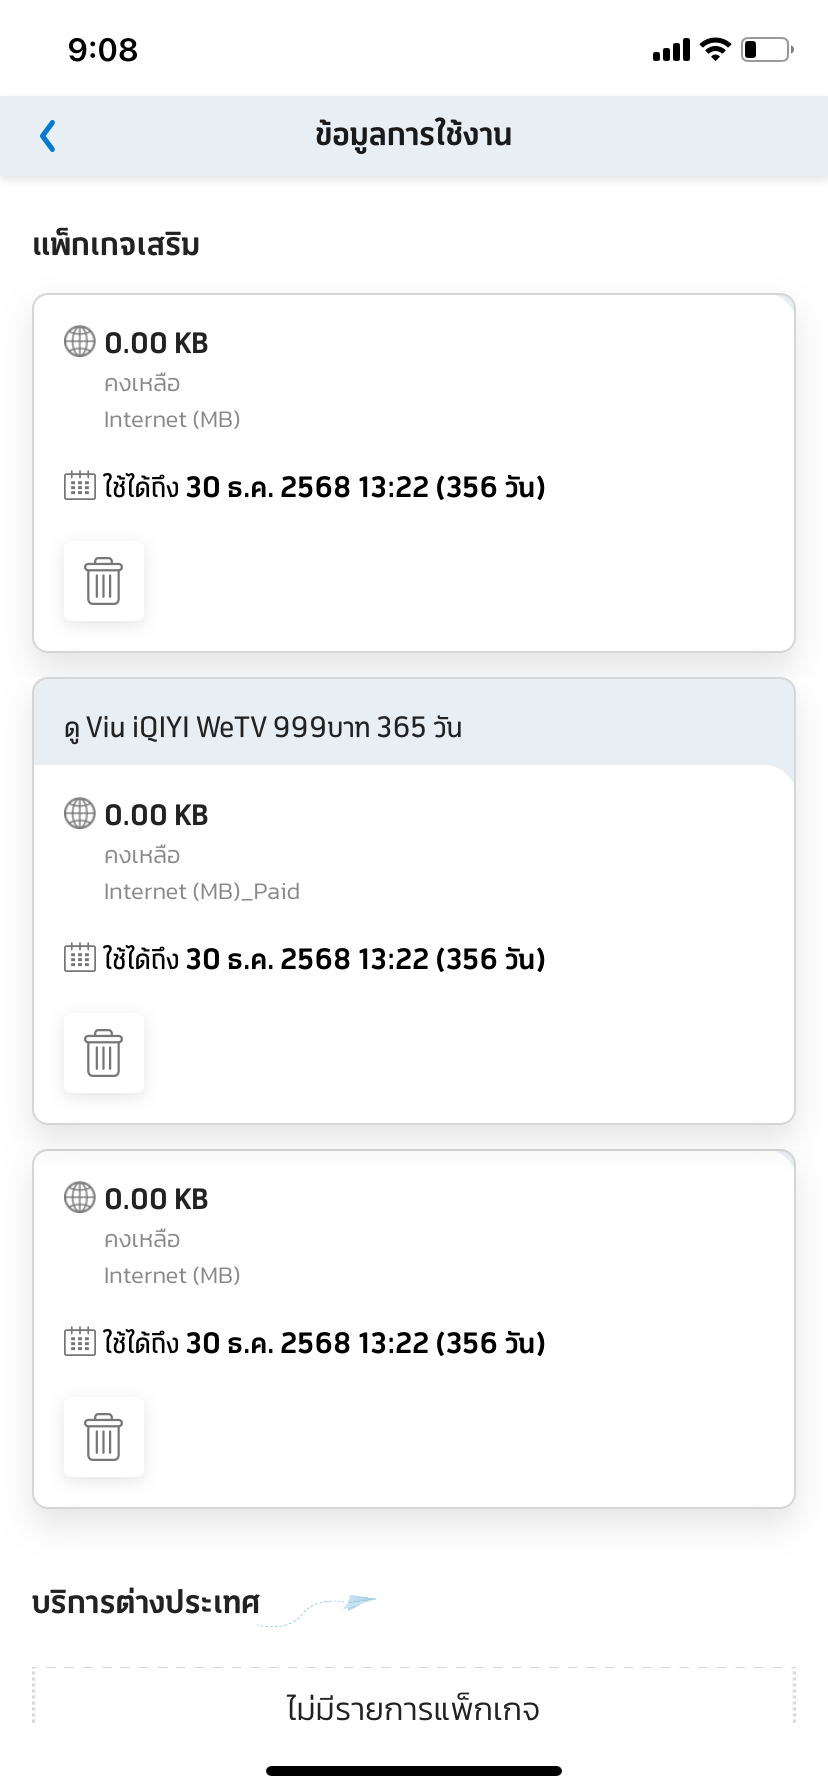Tap the battery indicator in the status bar
This screenshot has width=828, height=1792.
pyautogui.click(x=767, y=49)
